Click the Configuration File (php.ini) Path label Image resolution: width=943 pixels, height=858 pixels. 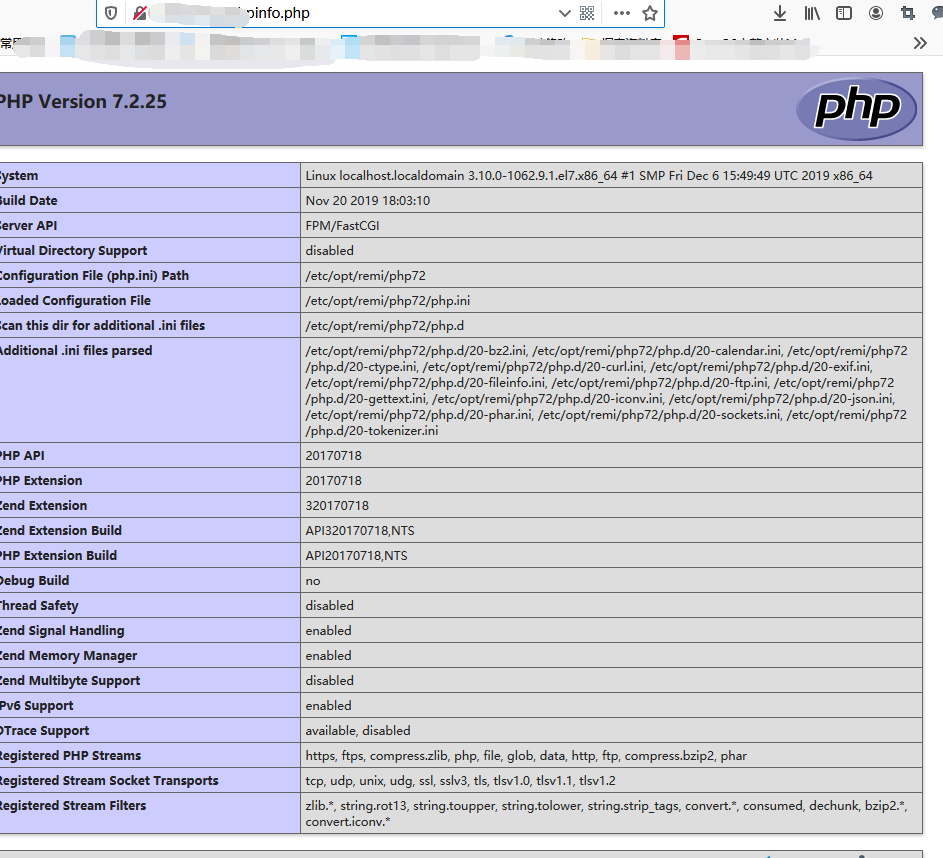tap(94, 276)
